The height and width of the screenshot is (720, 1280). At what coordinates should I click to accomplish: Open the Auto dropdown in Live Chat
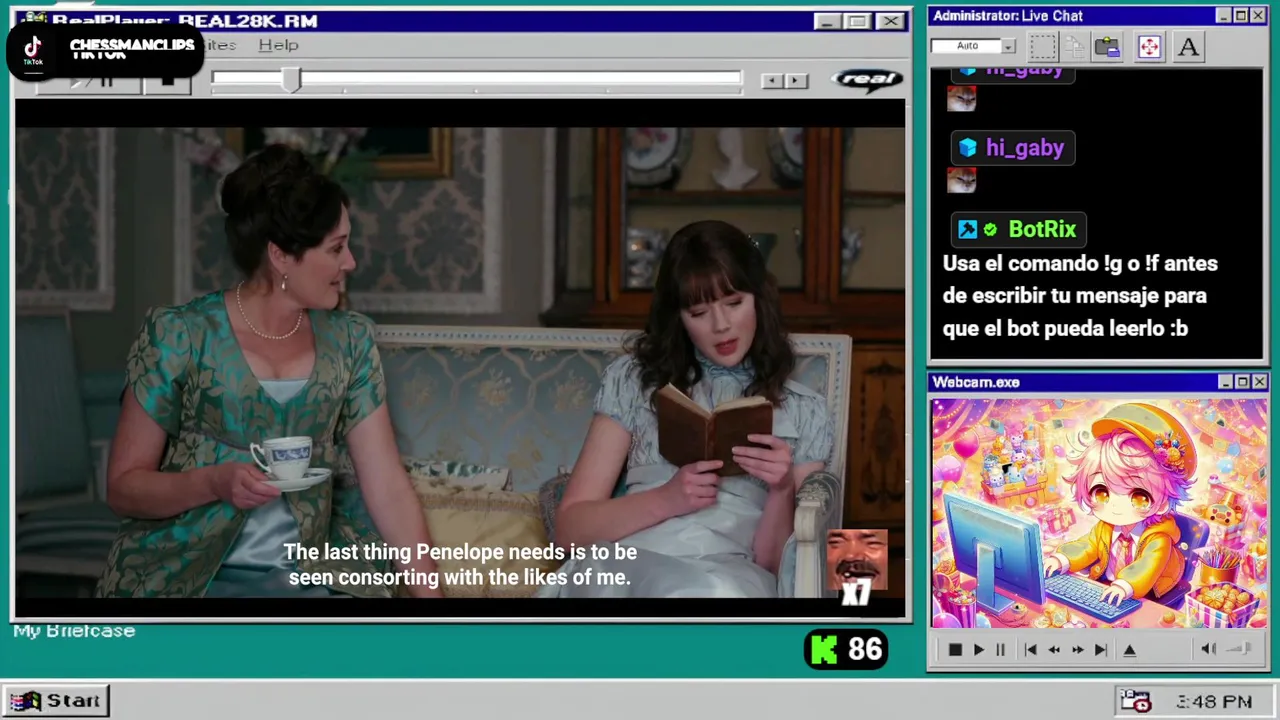point(1008,46)
